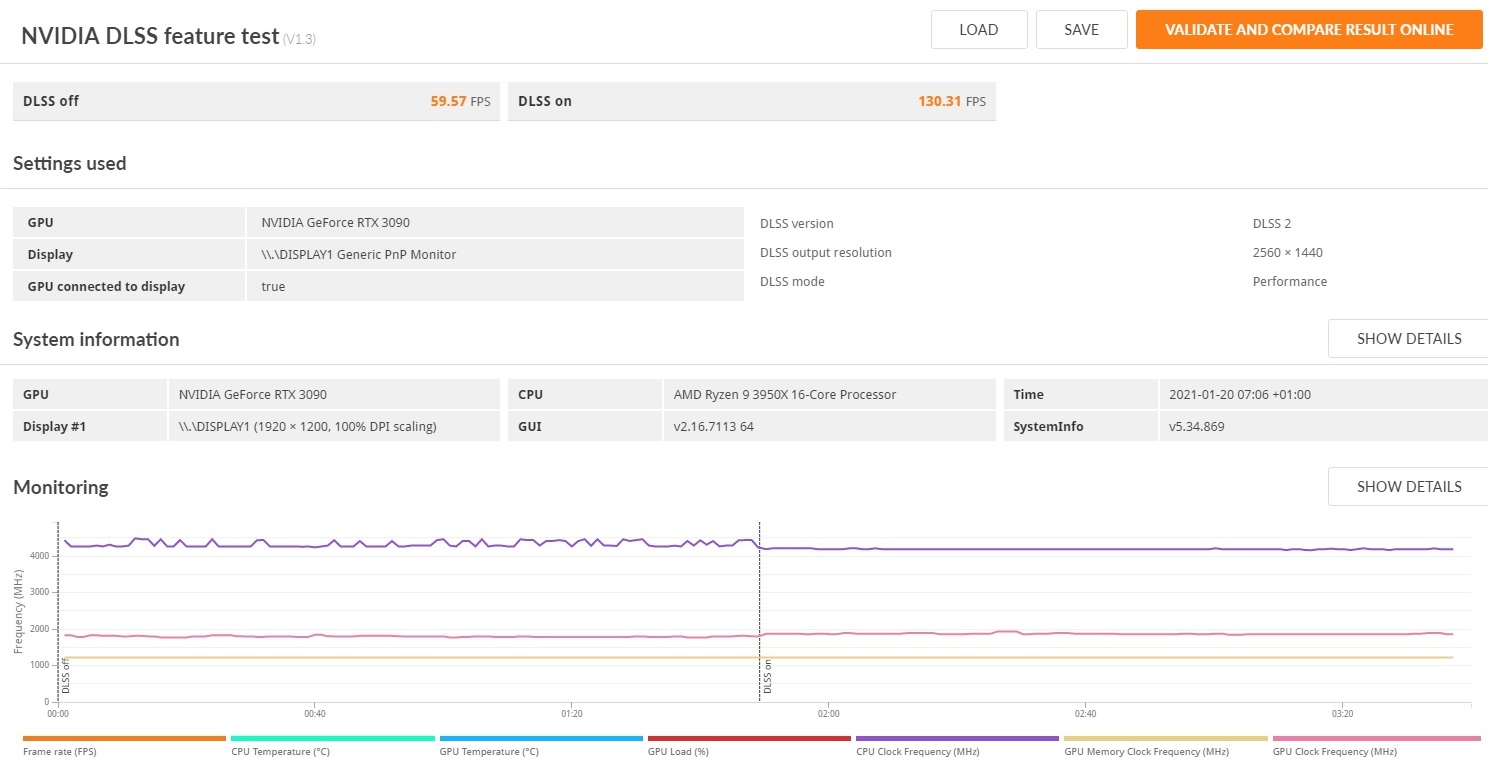Click the Frequency (MHz) axis title
The image size is (1488, 774).
click(x=19, y=611)
